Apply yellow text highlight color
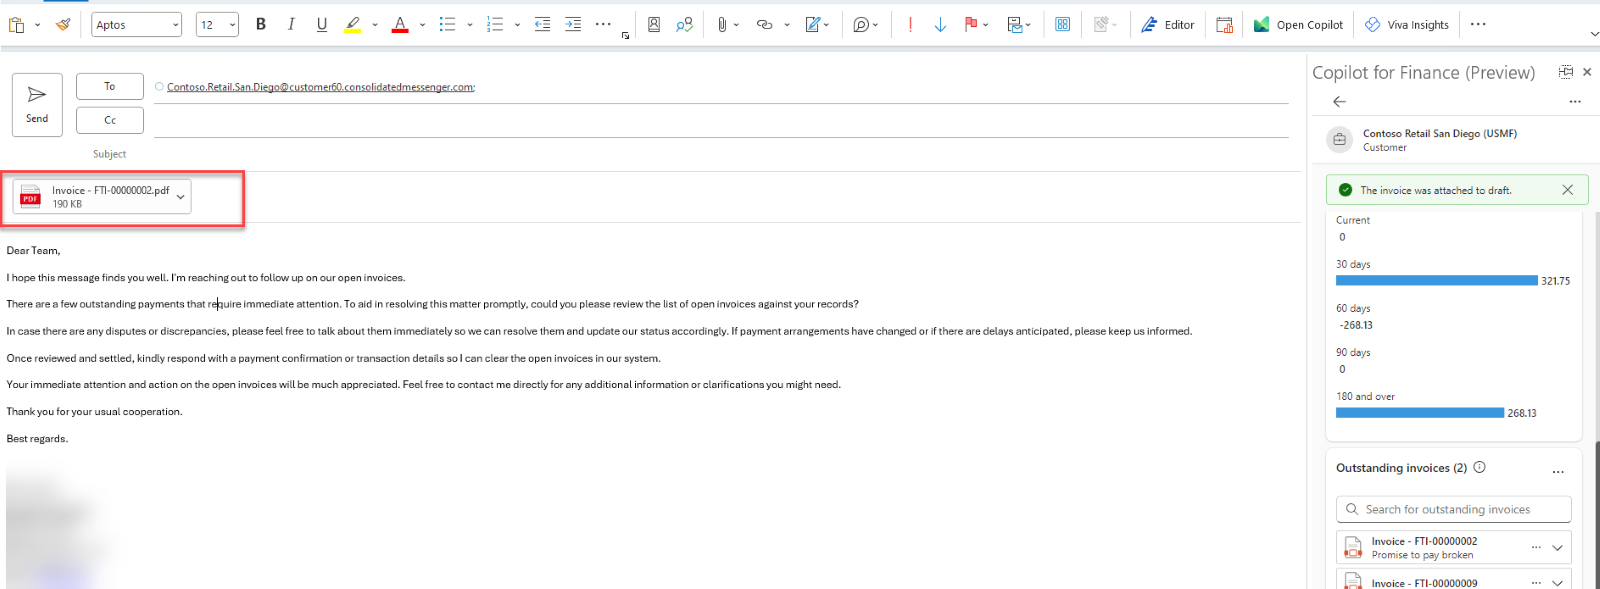 (353, 25)
